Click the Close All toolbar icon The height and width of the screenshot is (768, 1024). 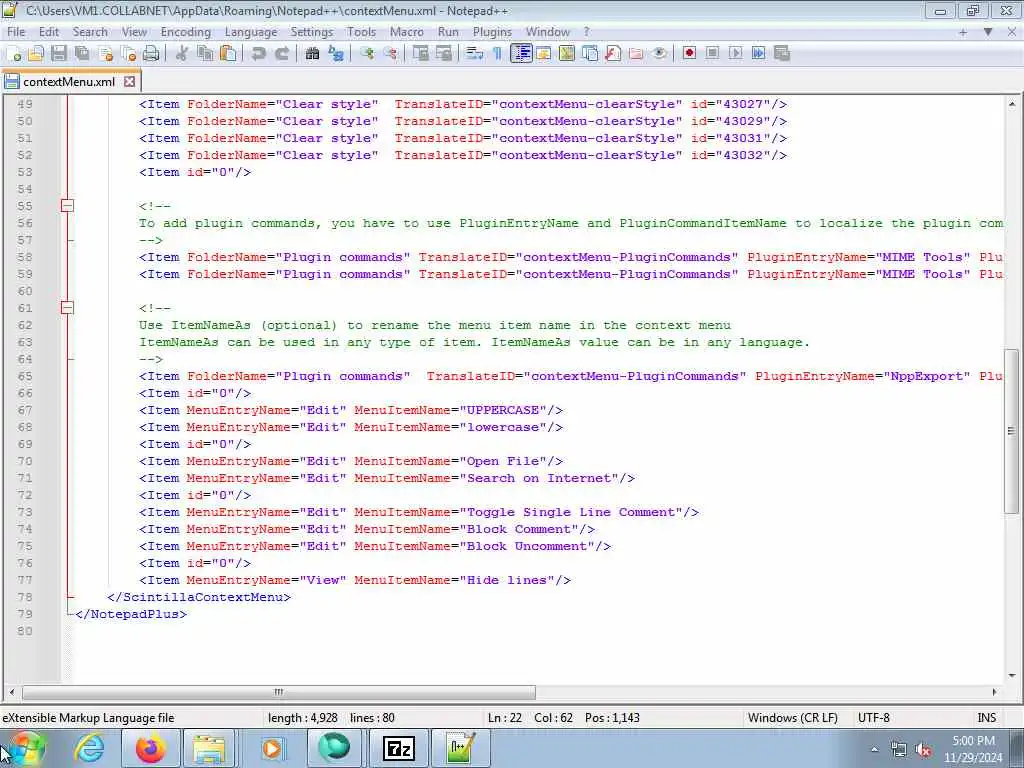[x=129, y=54]
